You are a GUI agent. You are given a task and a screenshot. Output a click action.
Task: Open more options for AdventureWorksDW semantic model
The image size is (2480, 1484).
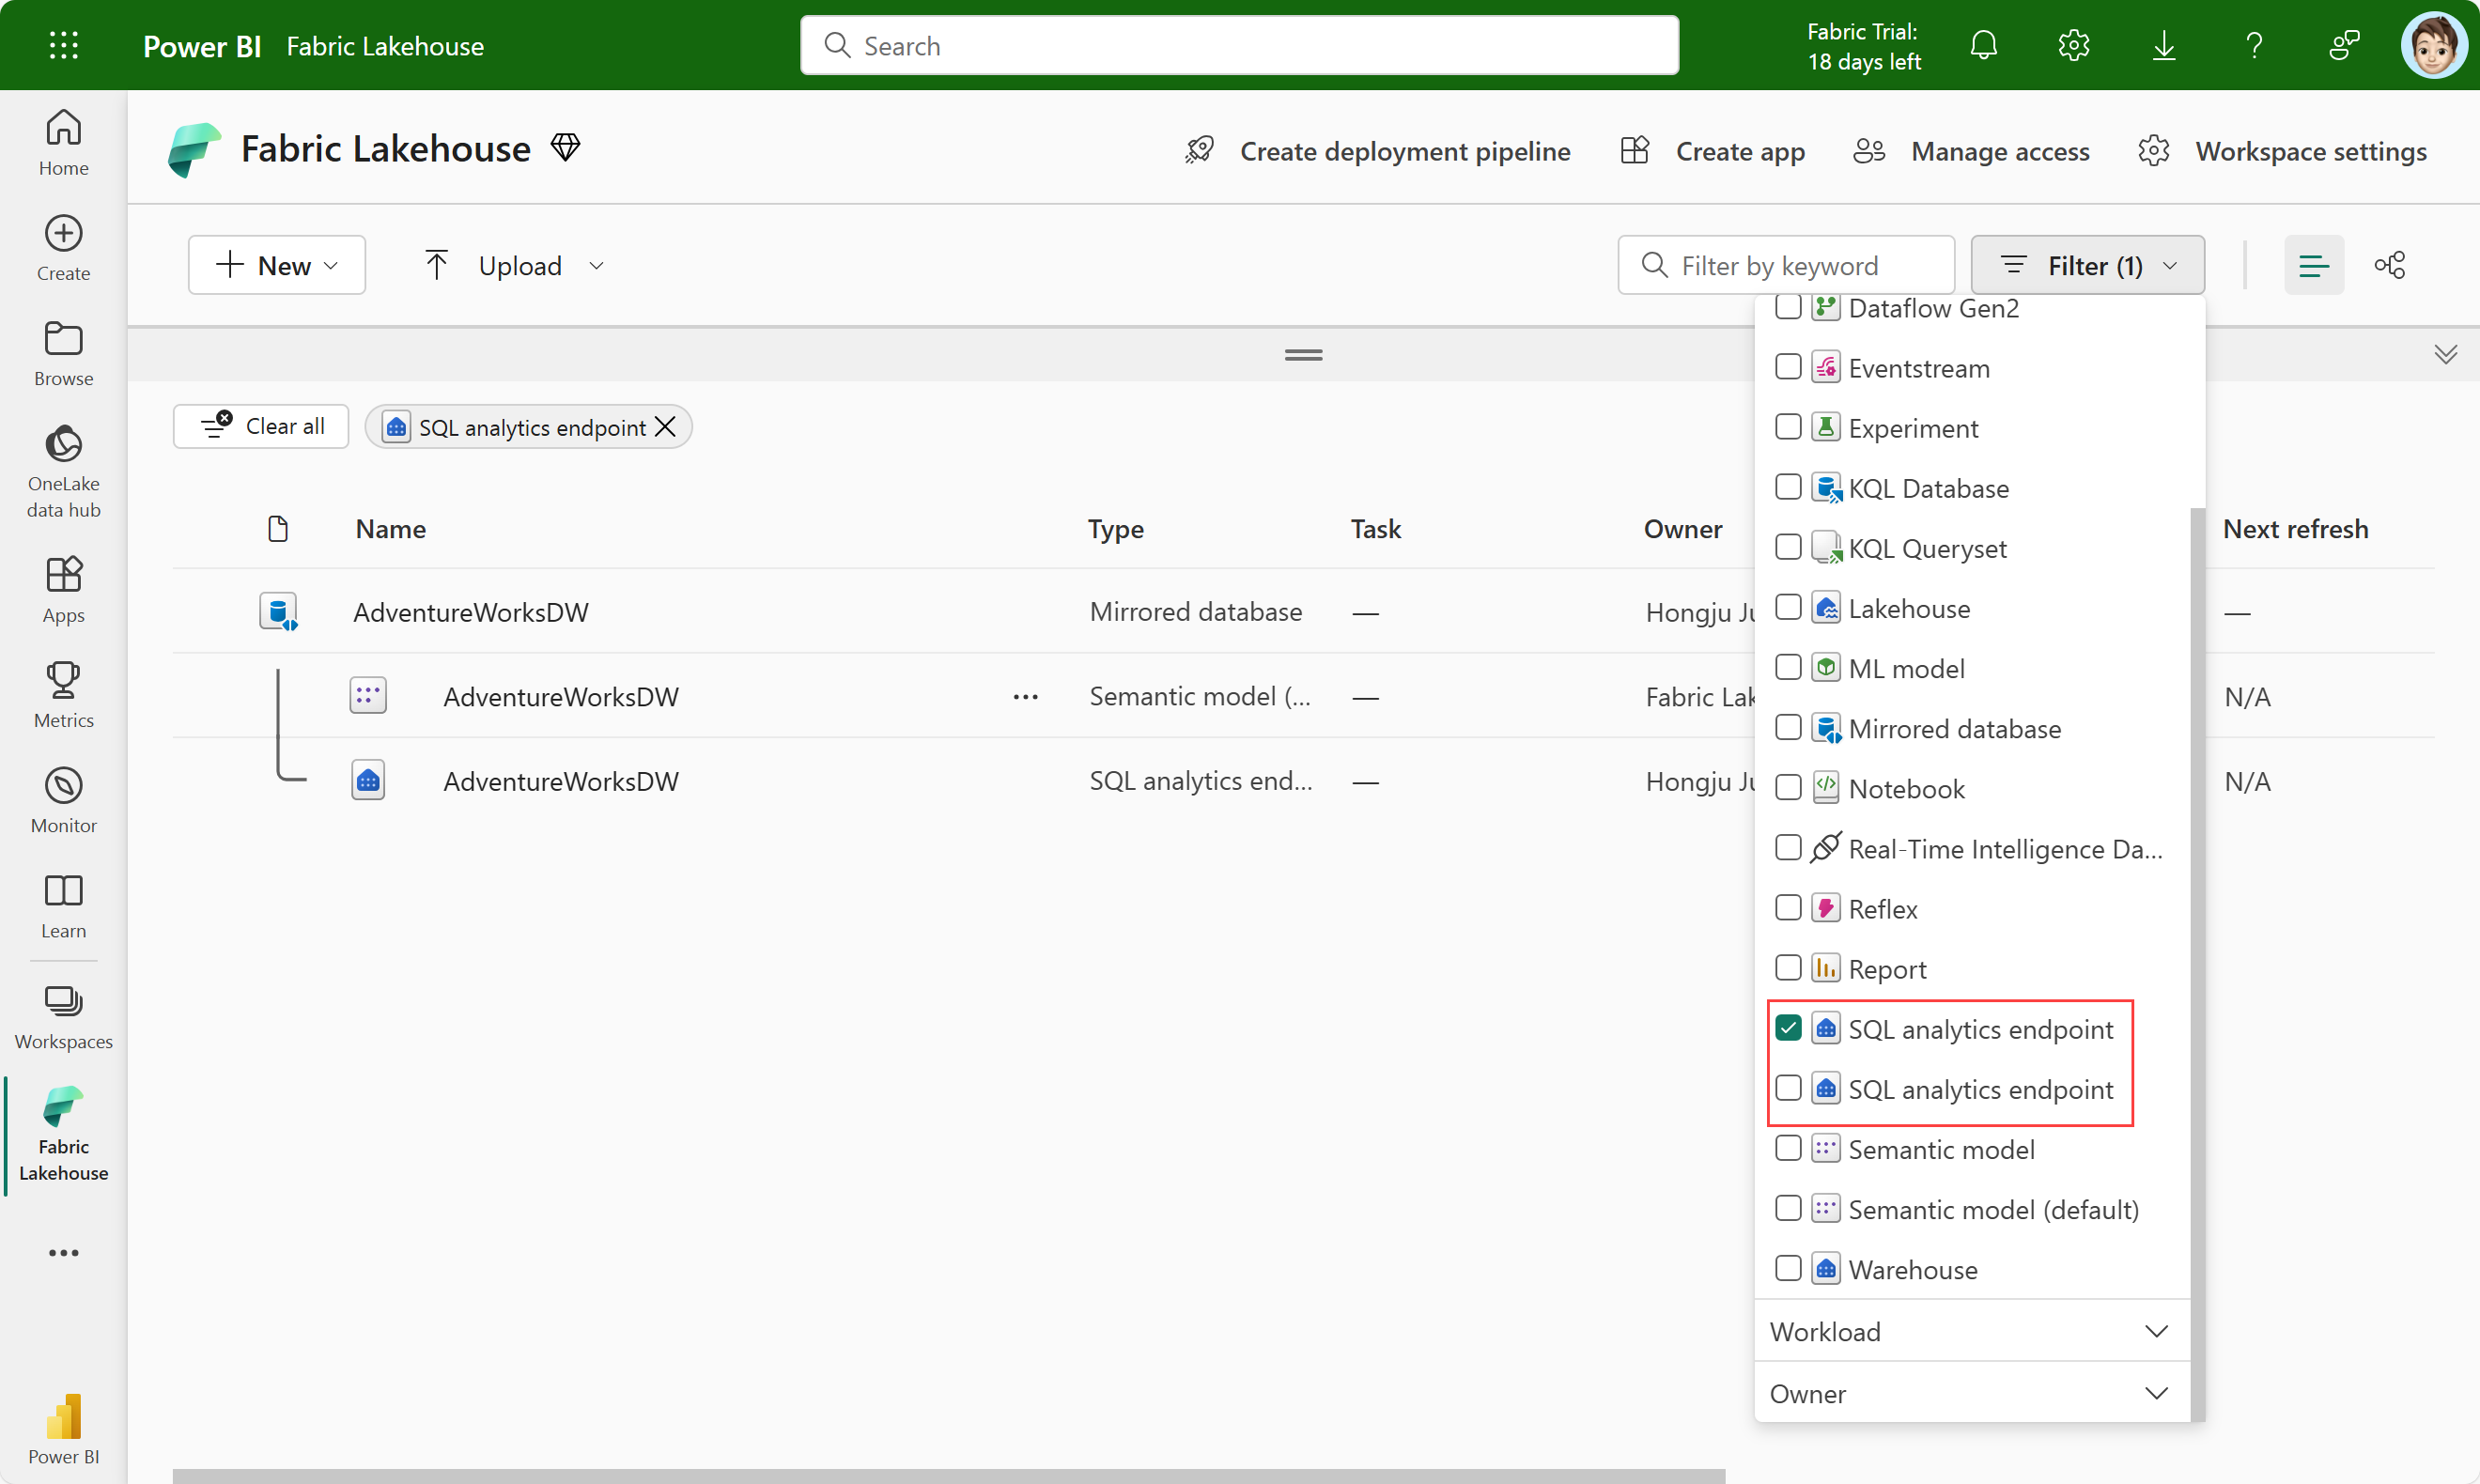click(x=1026, y=696)
